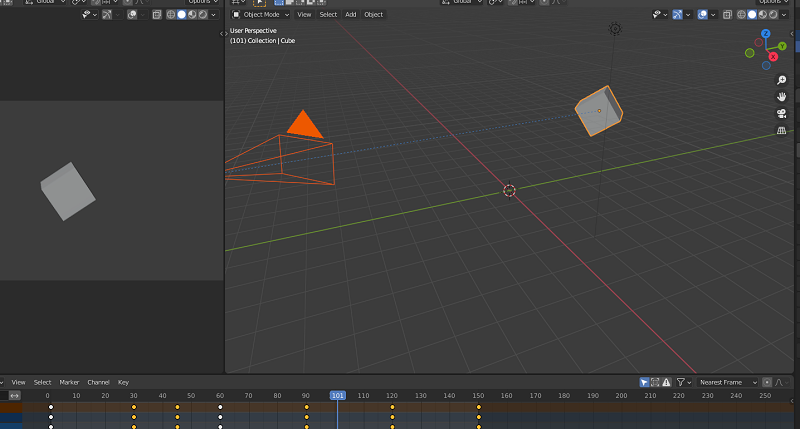Viewport: 800px width, 429px height.
Task: Toggle X-ray in left viewport
Action: pos(157,15)
